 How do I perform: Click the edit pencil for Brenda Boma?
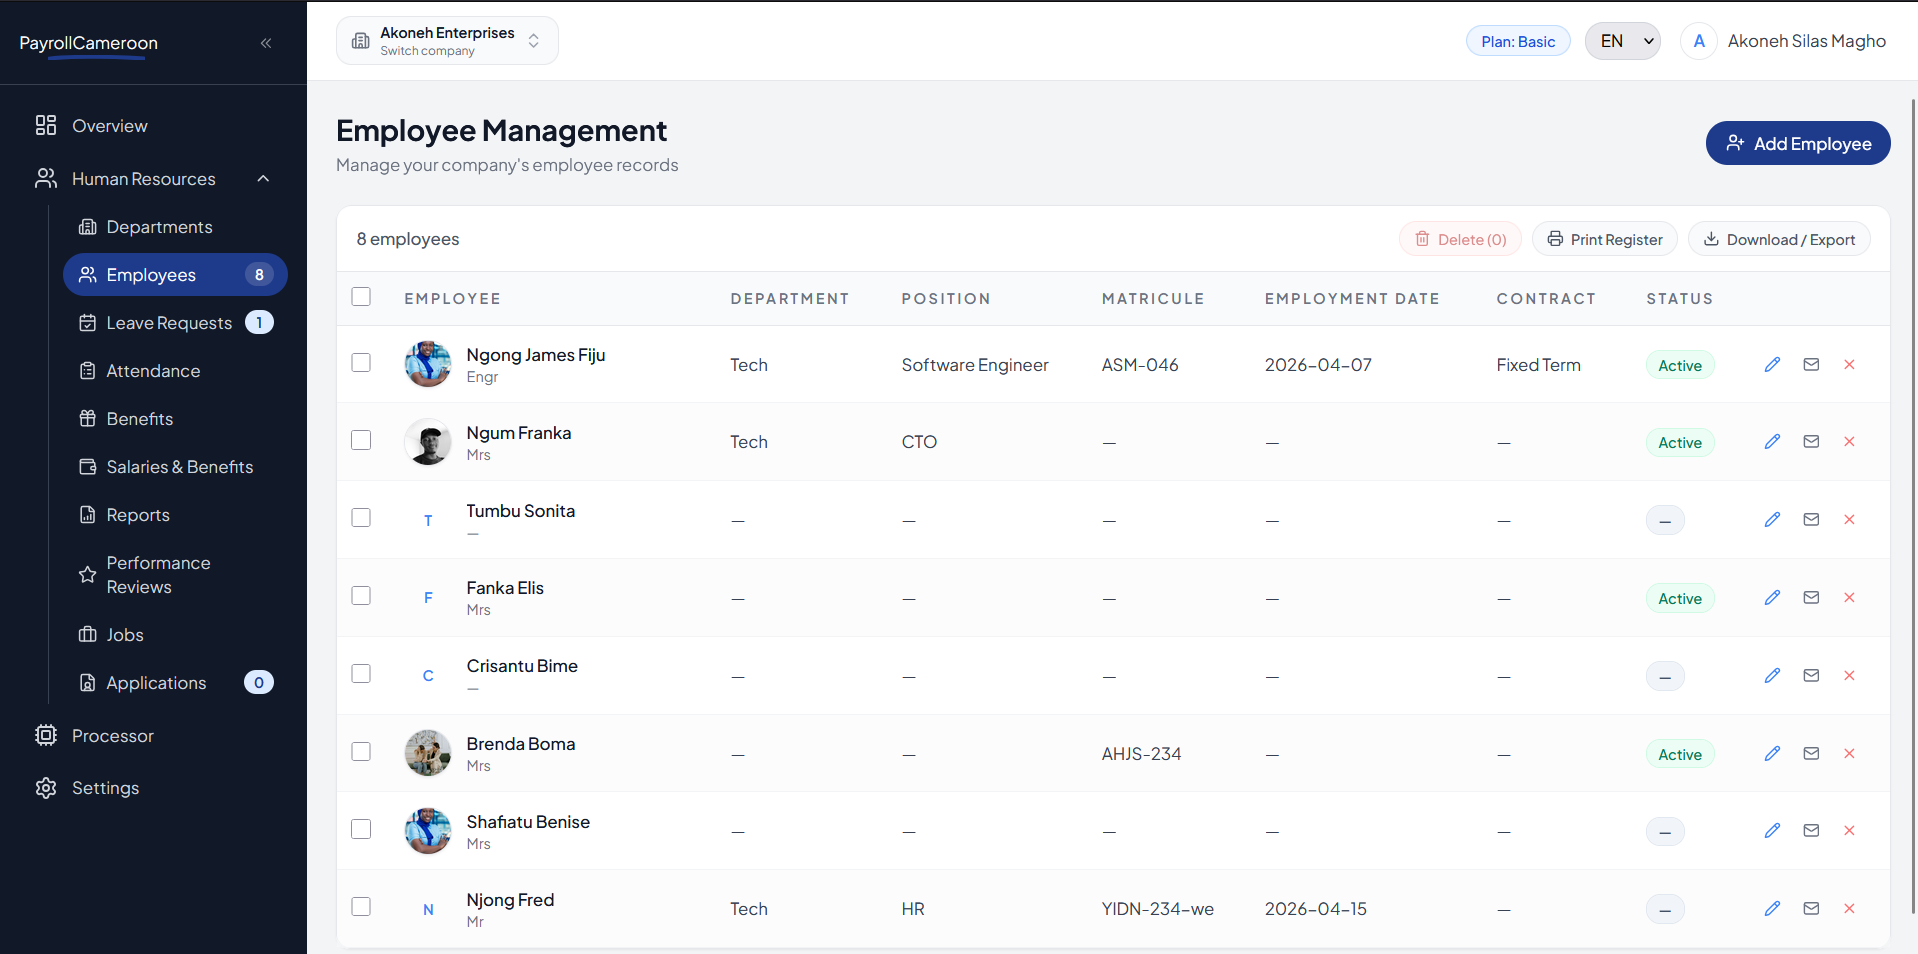pos(1772,754)
